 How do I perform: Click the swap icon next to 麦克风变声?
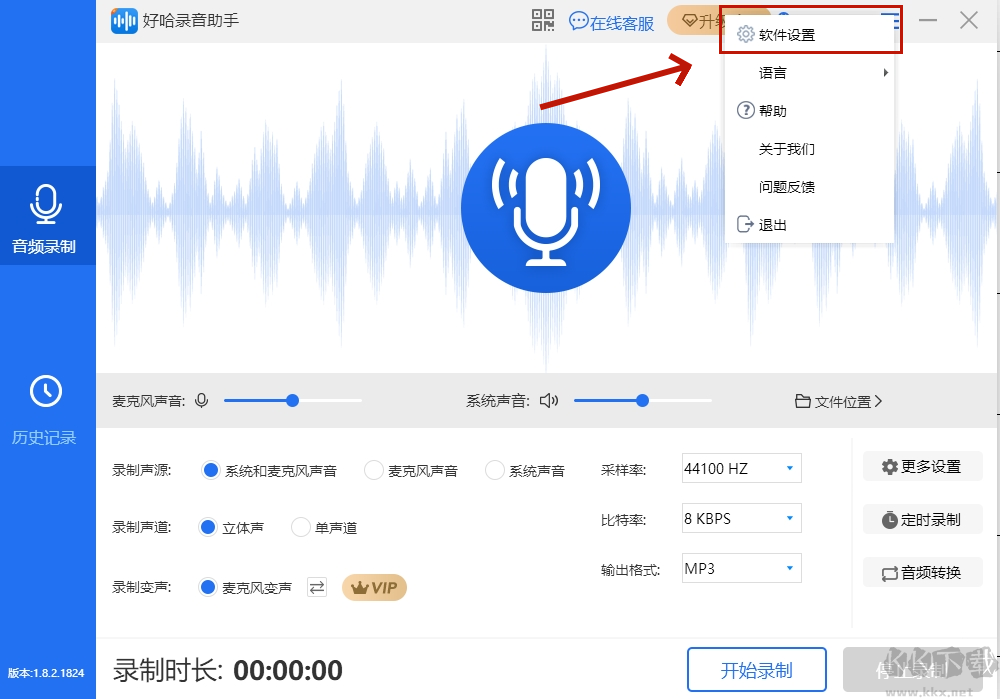click(317, 587)
